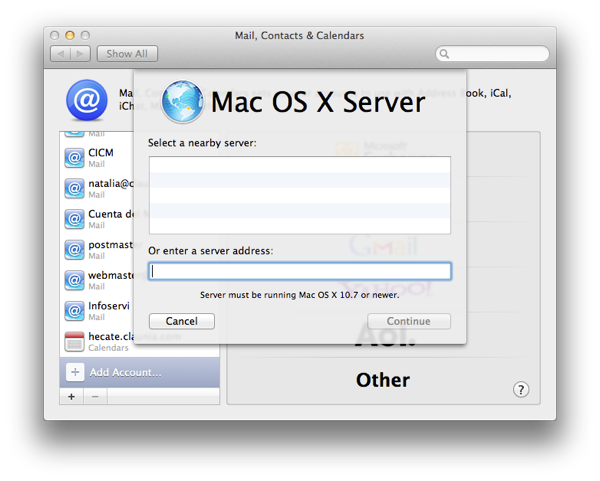600x481 pixels.
Task: Focus the System Preferences search field
Action: tap(492, 54)
